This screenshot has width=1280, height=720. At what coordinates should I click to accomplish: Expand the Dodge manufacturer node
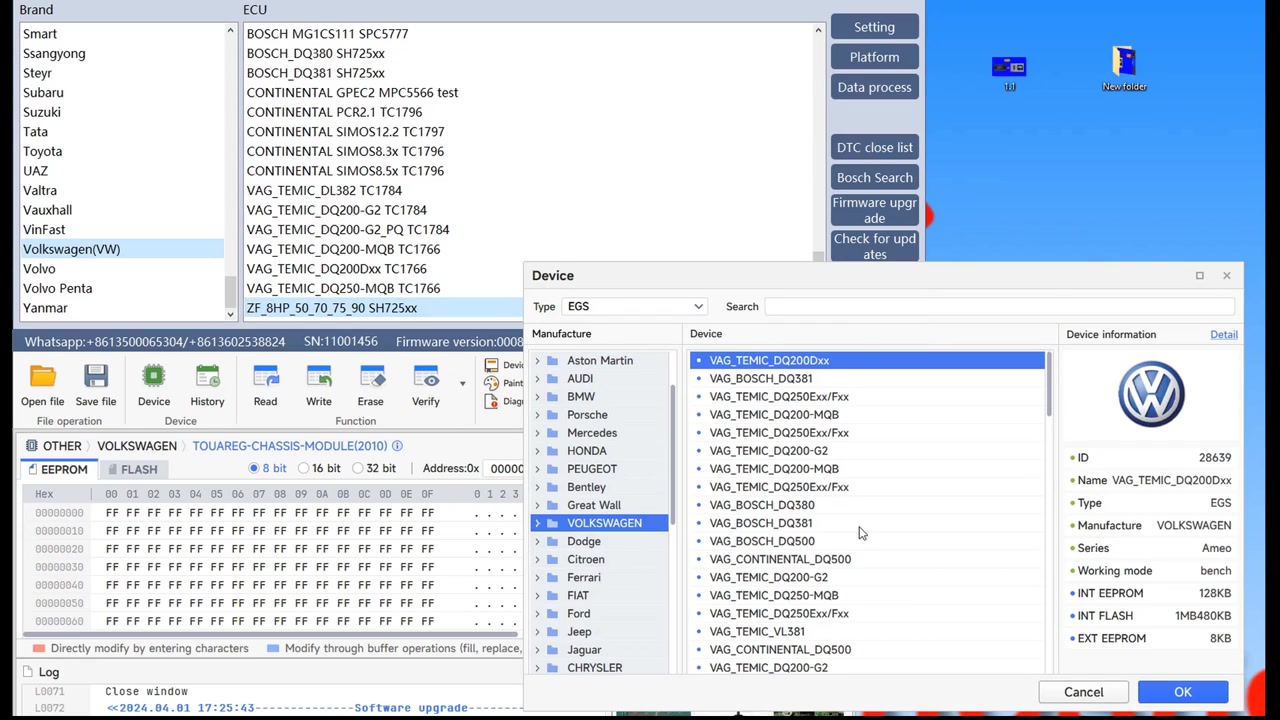538,541
